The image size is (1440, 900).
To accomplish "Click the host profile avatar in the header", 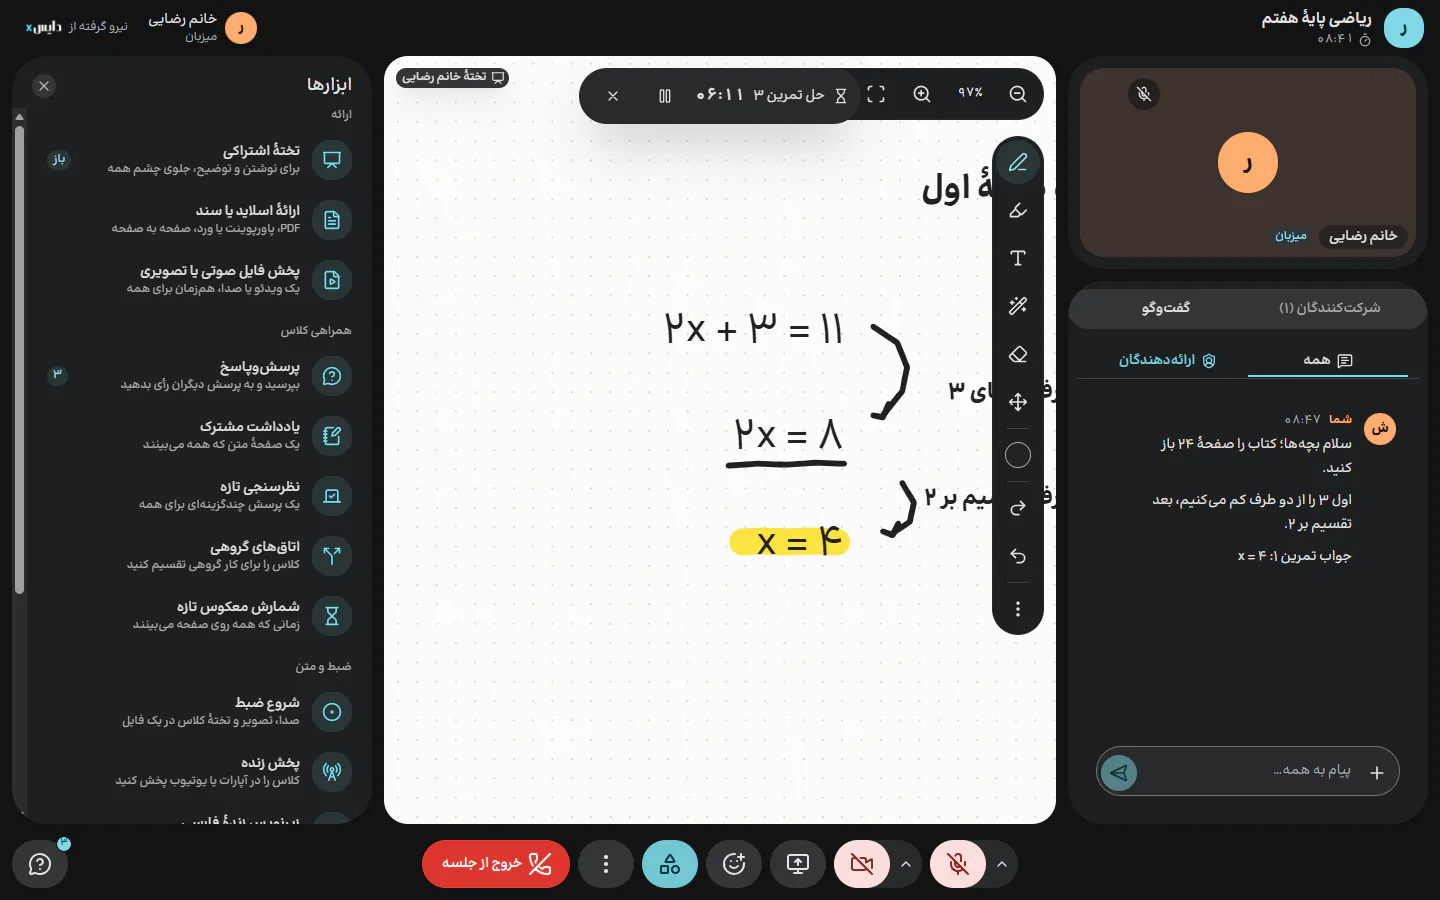I will pos(241,28).
